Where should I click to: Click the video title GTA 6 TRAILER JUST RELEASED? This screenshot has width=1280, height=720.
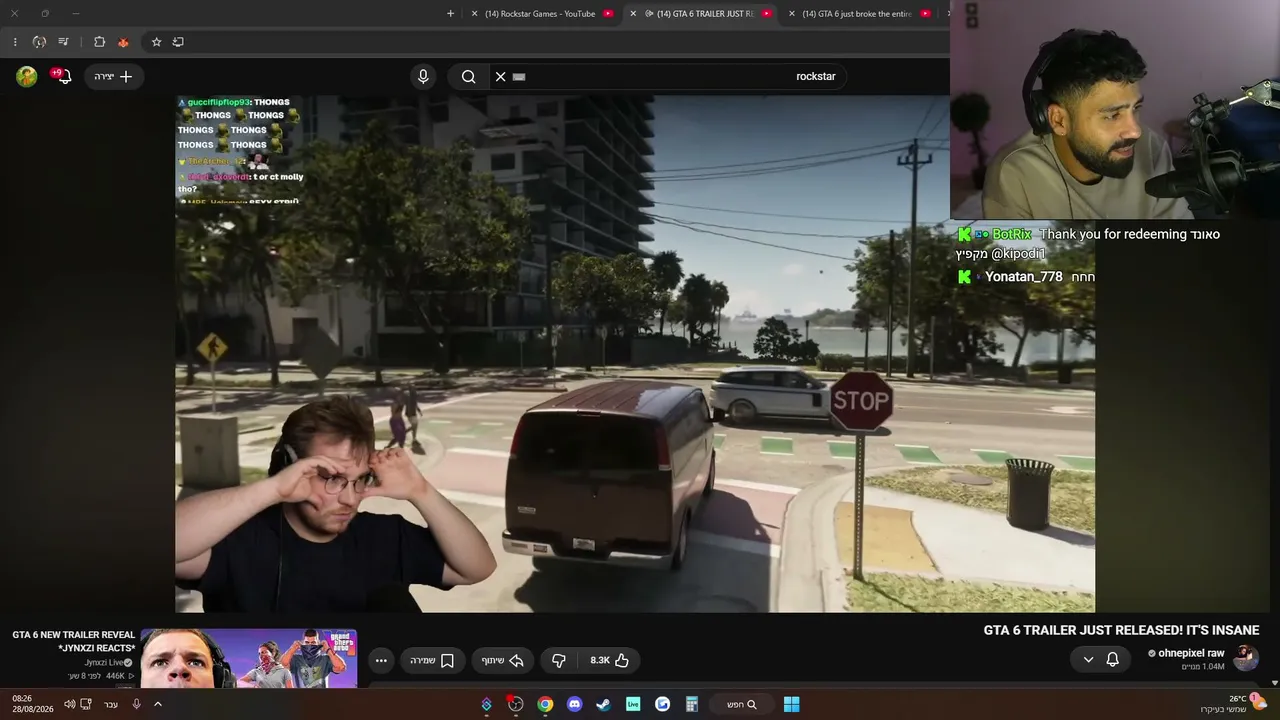(1121, 630)
